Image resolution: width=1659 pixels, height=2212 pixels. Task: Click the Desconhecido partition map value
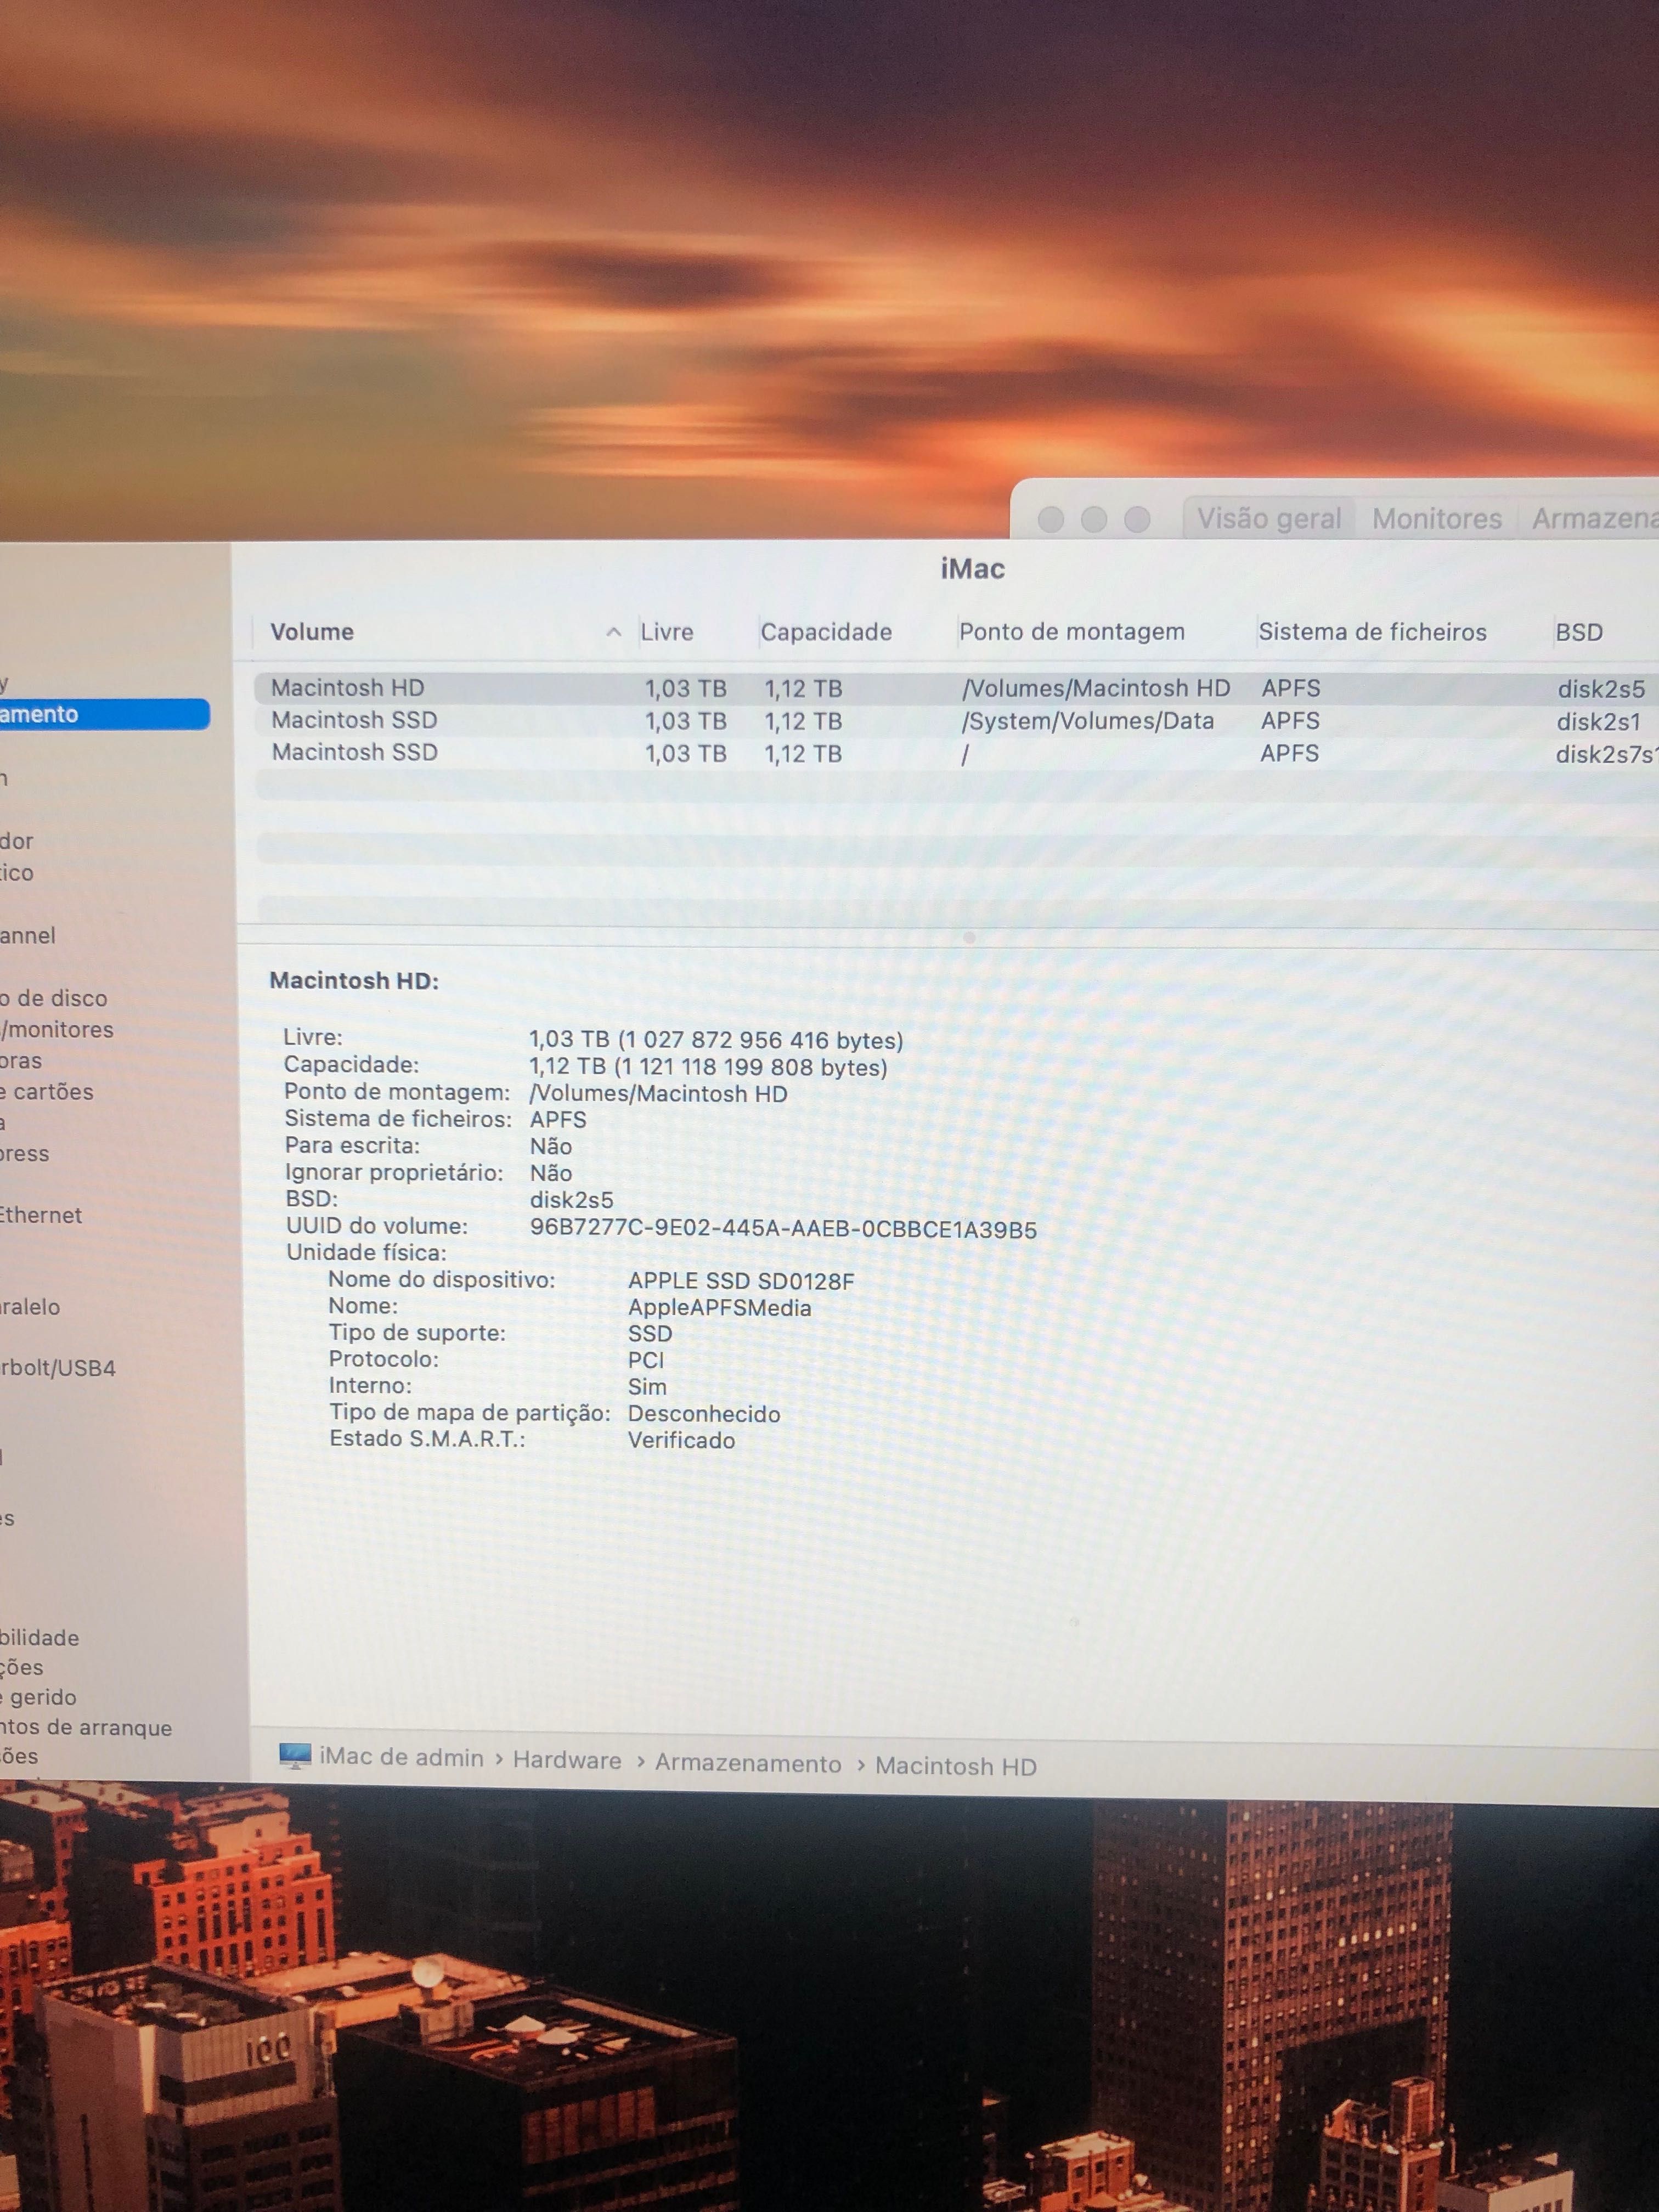[x=703, y=1414]
